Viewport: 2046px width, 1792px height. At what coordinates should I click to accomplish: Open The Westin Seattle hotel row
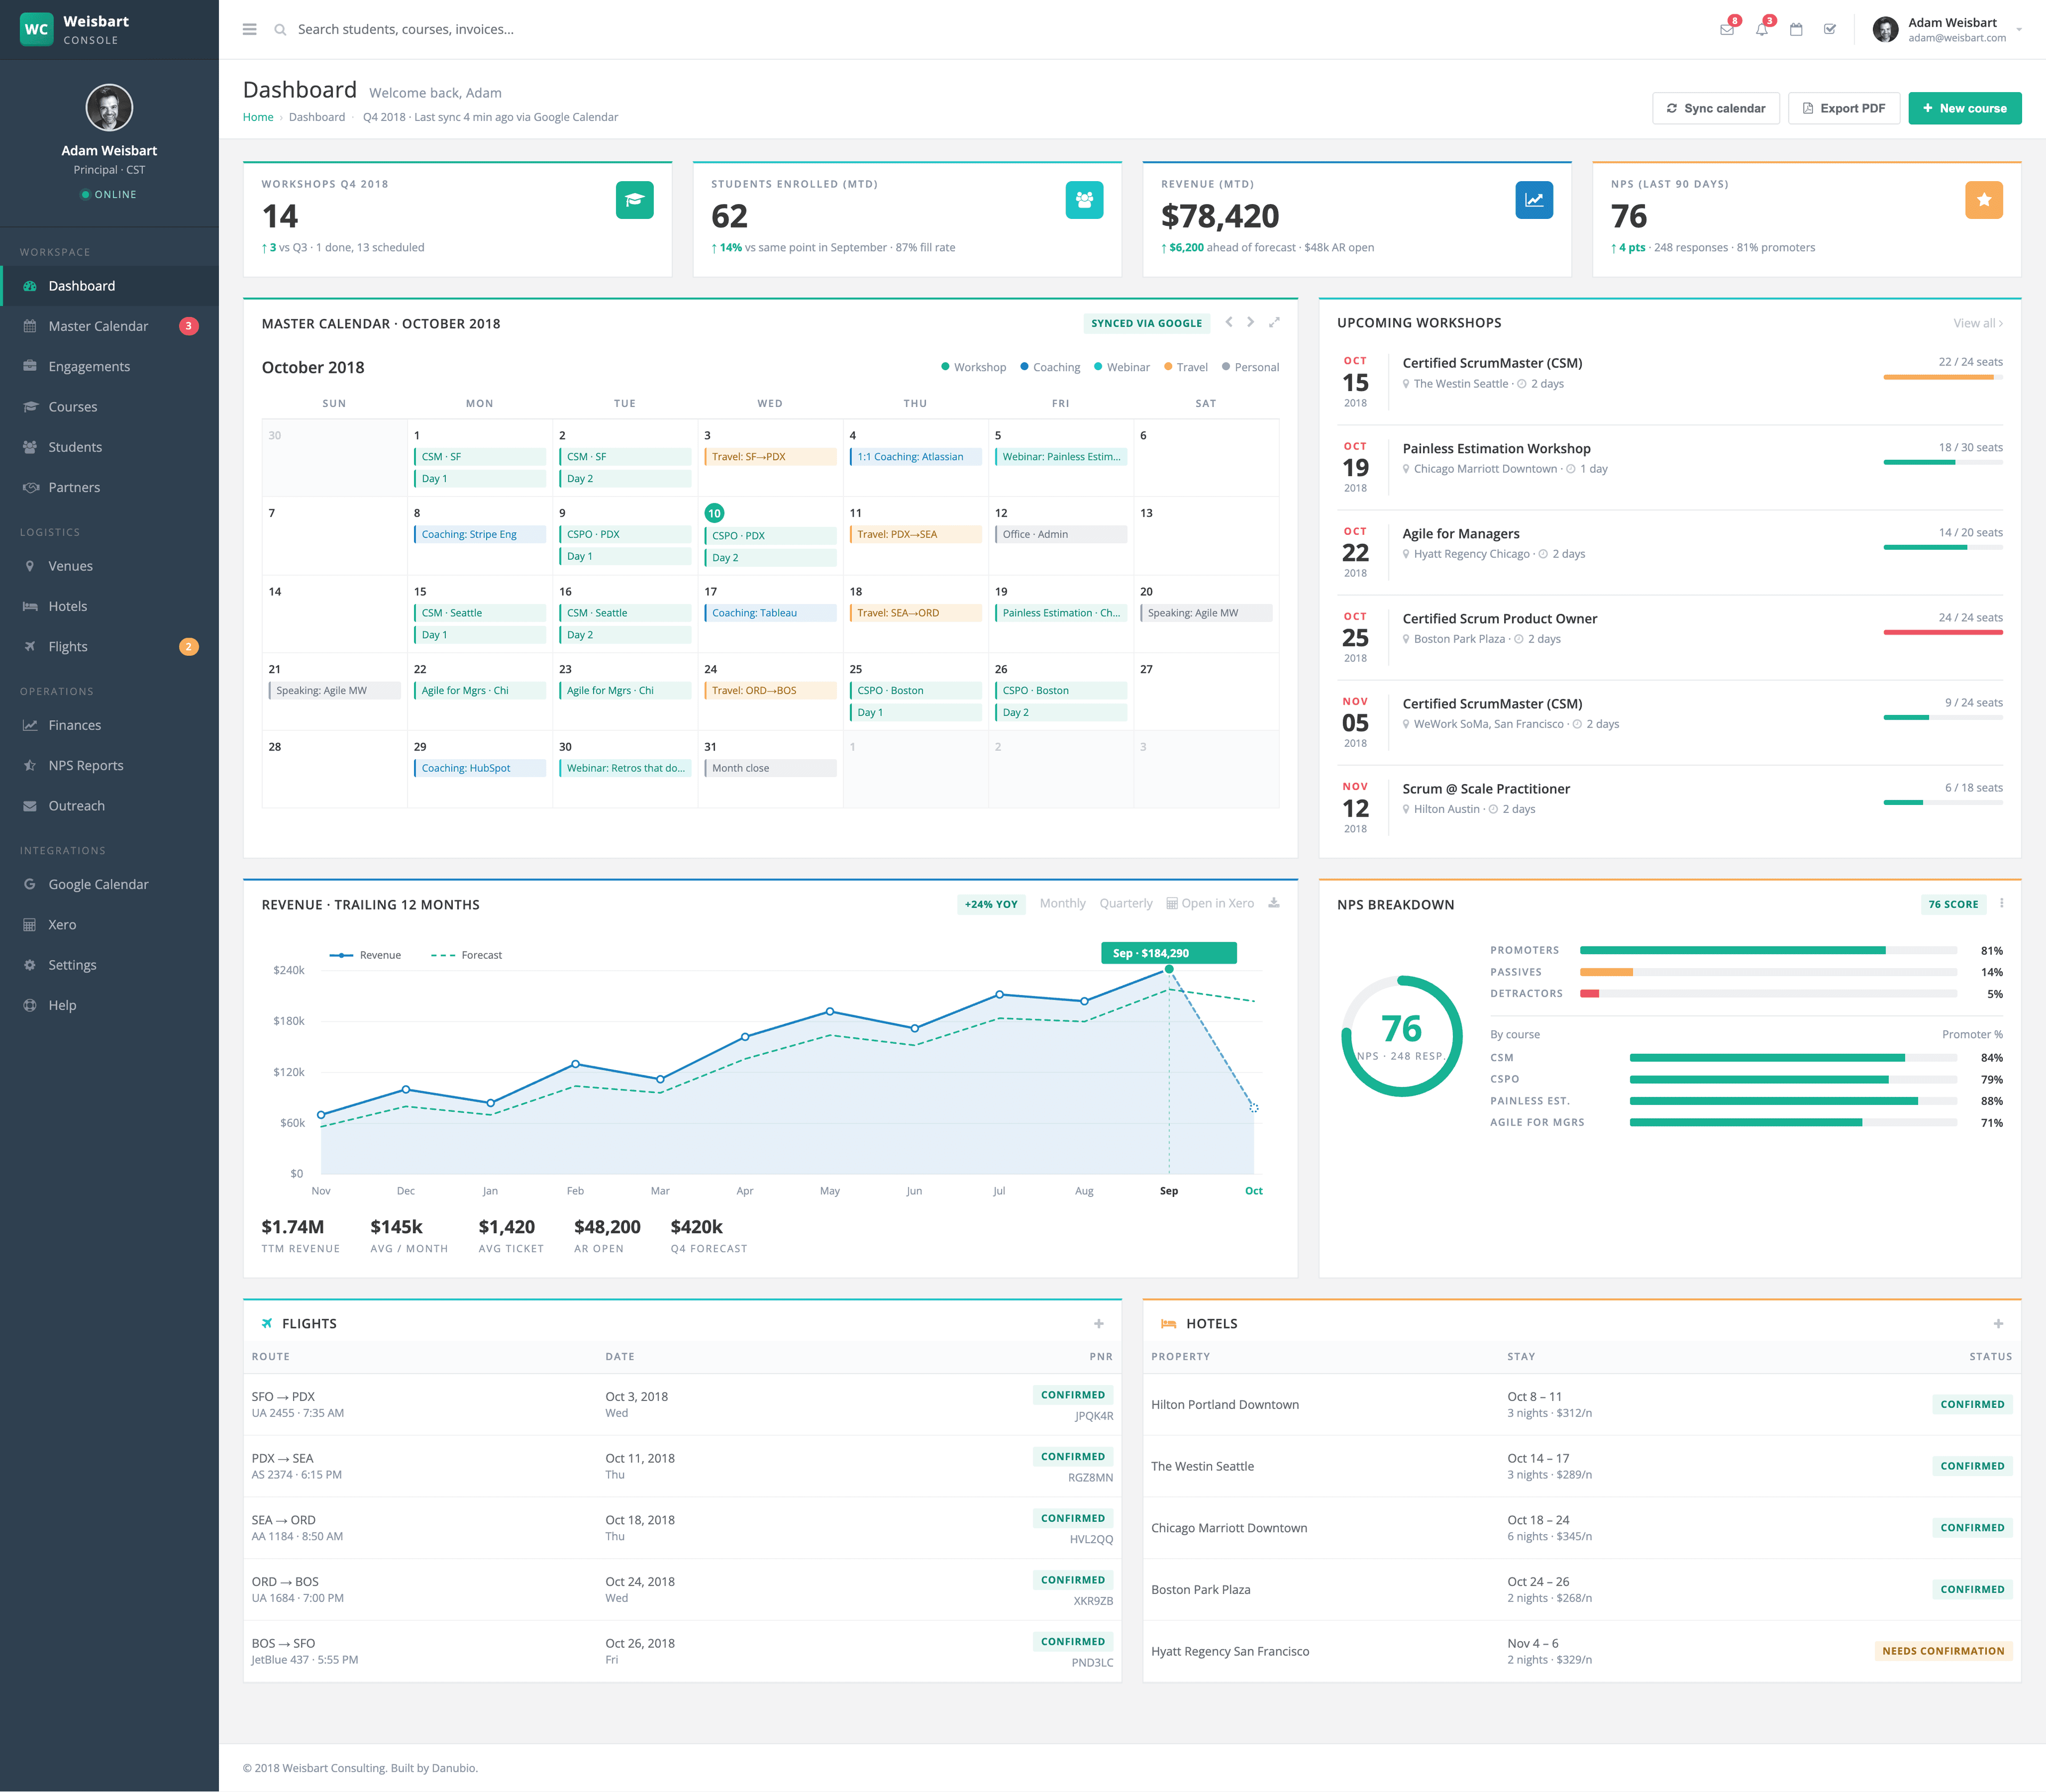1581,1466
